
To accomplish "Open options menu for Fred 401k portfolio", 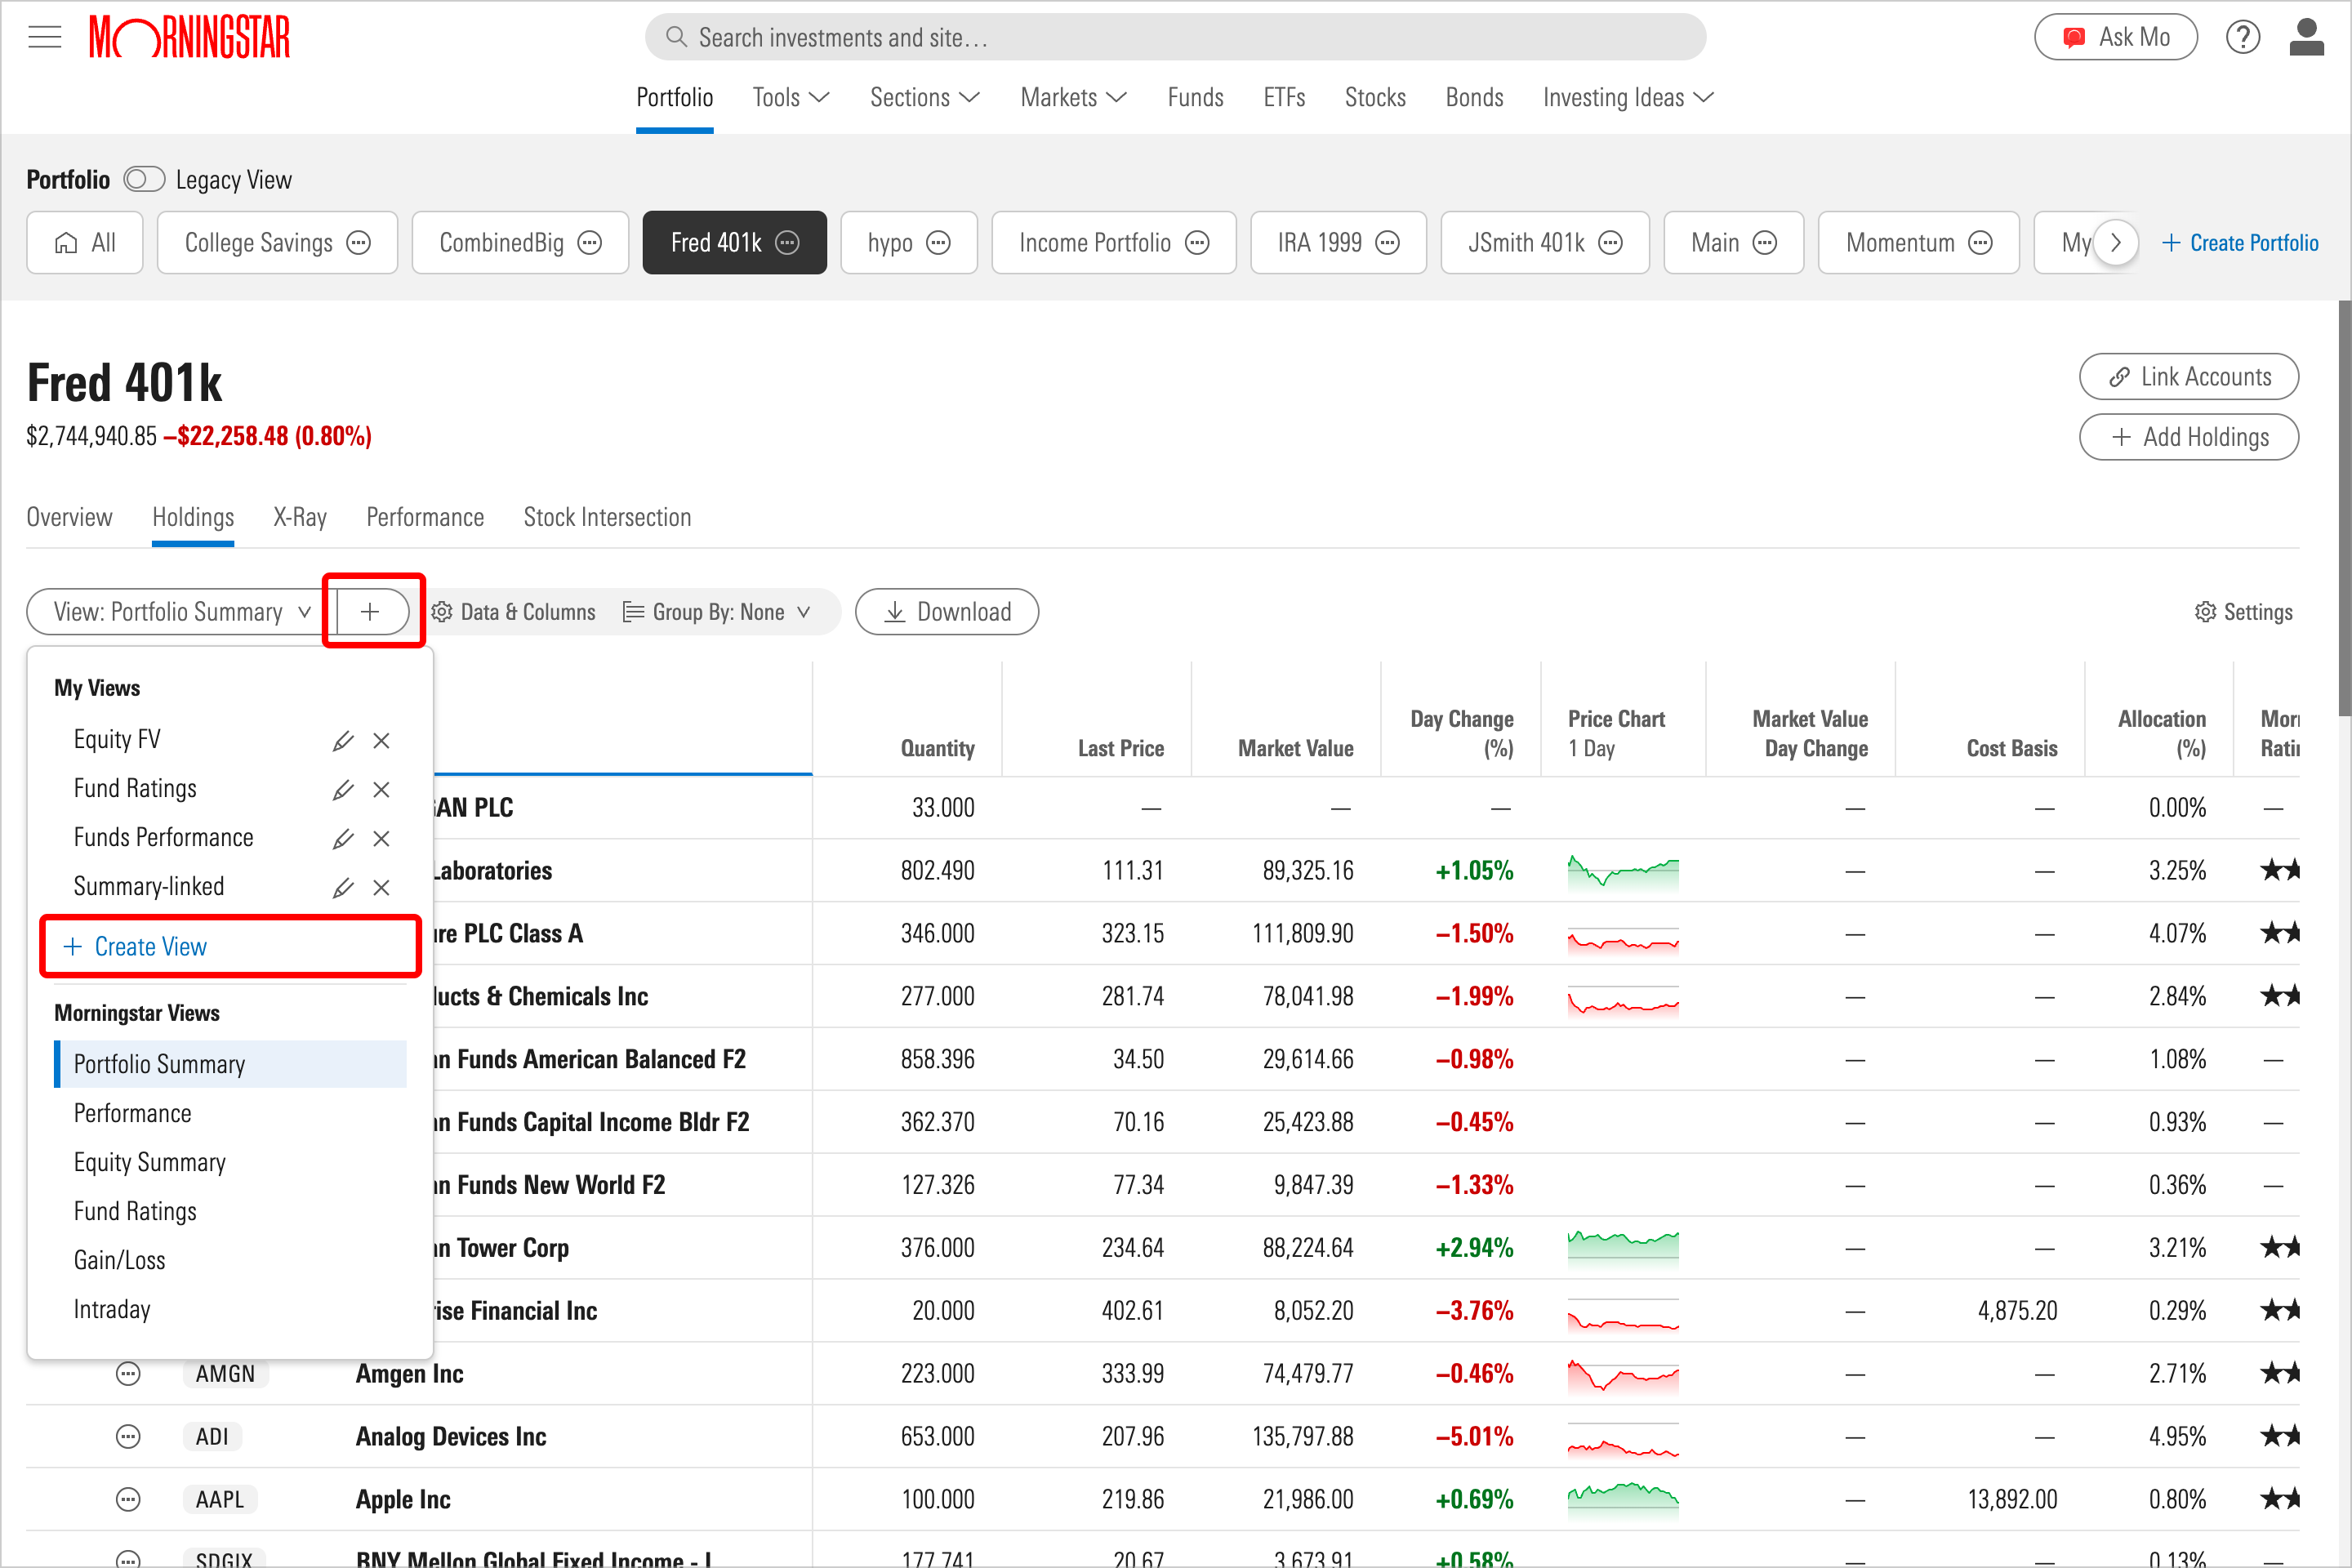I will coord(788,243).
